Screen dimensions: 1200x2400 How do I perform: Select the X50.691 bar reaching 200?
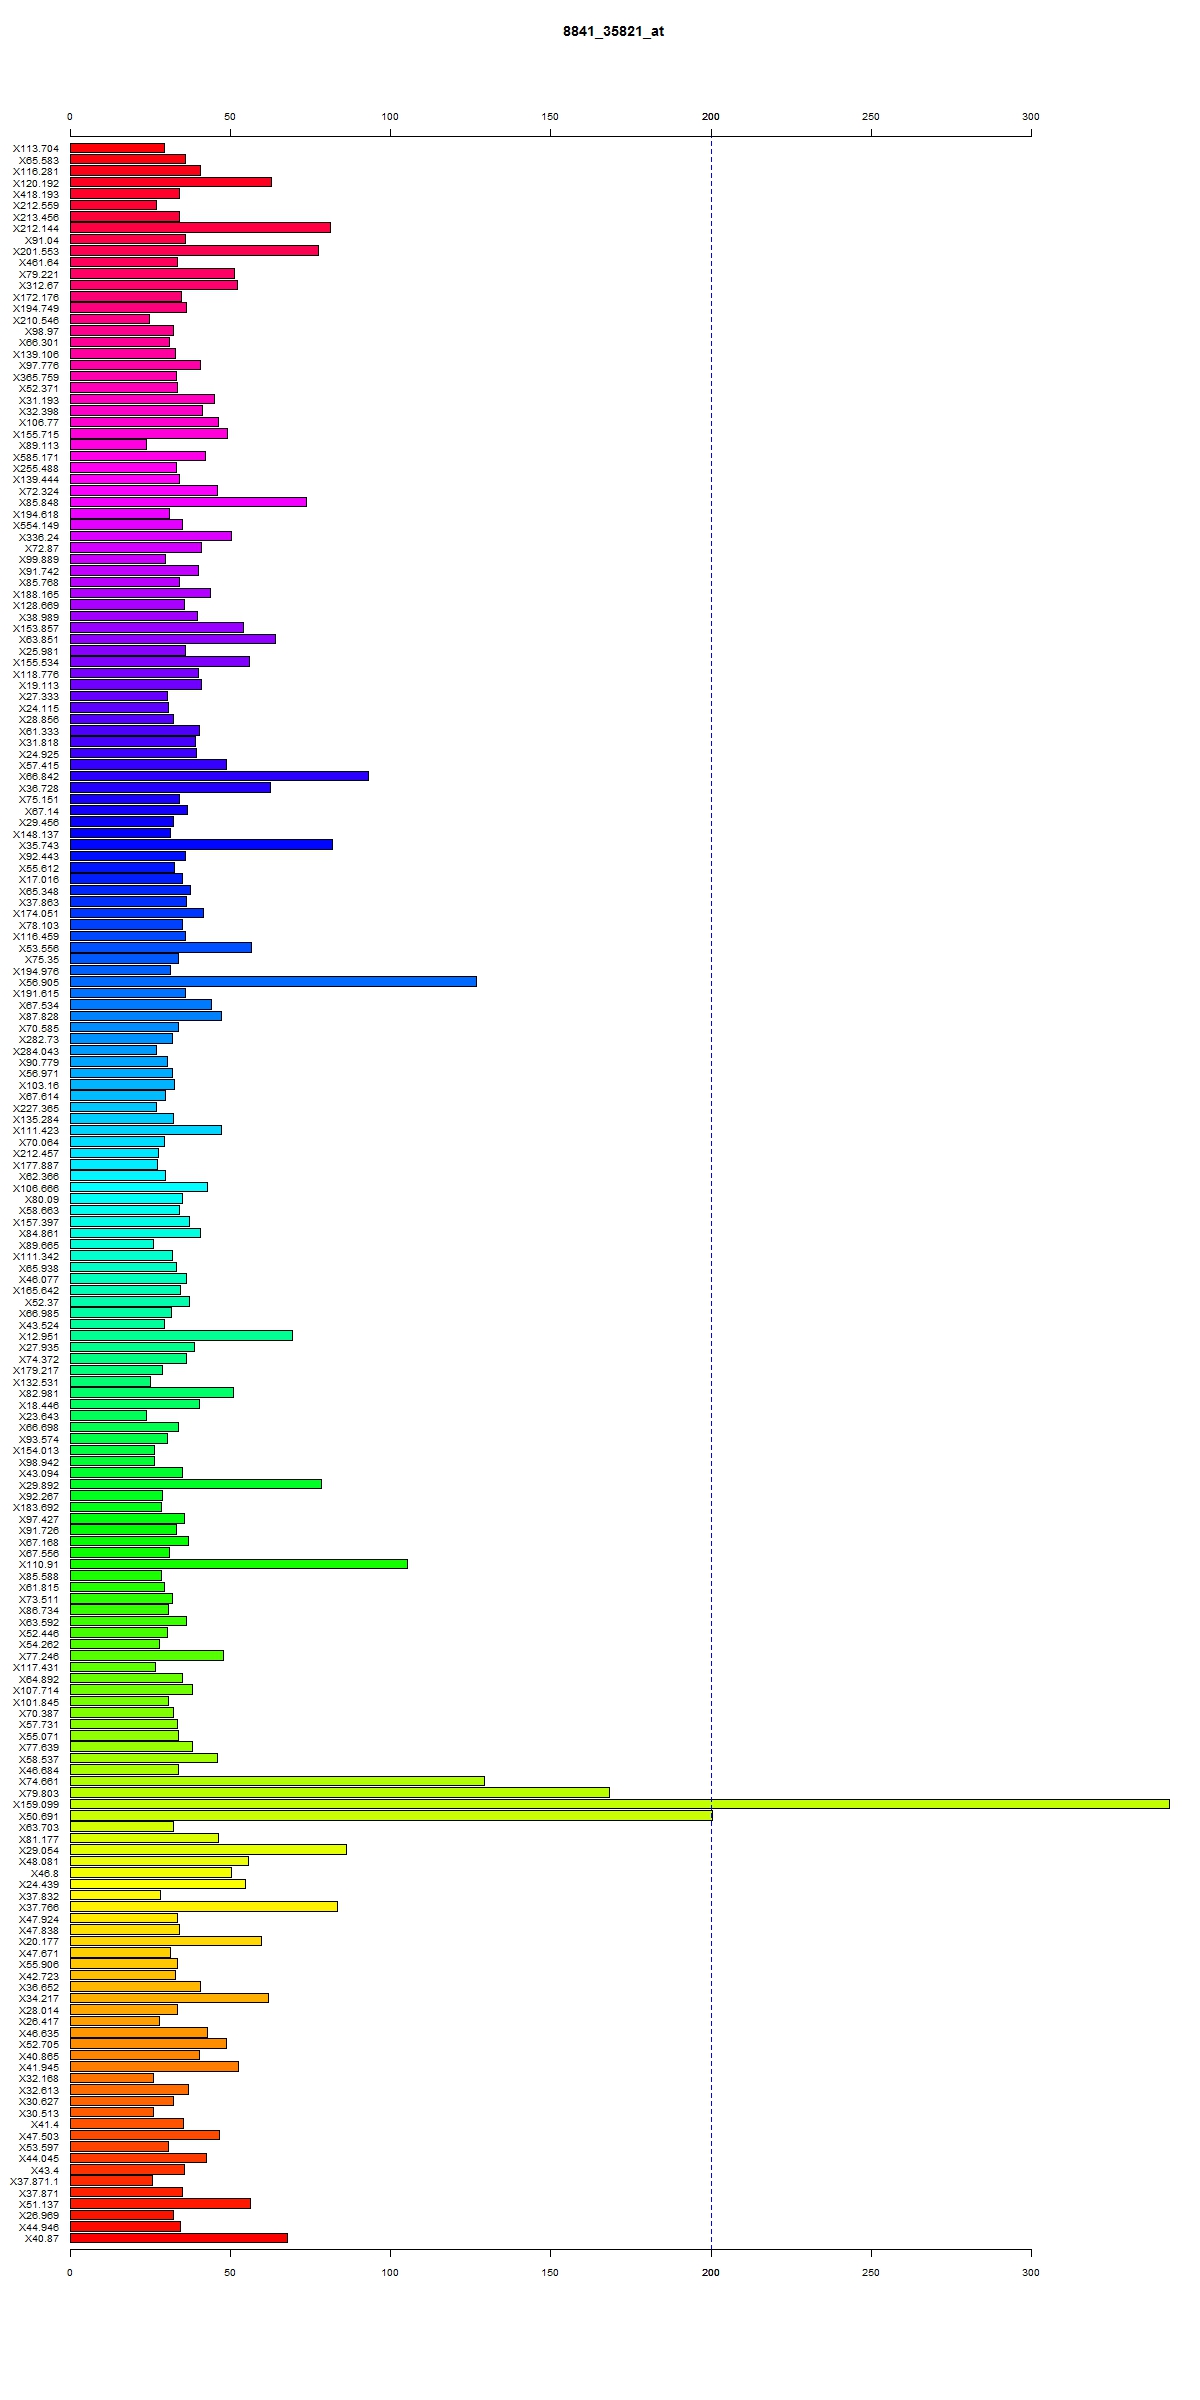coord(391,1816)
